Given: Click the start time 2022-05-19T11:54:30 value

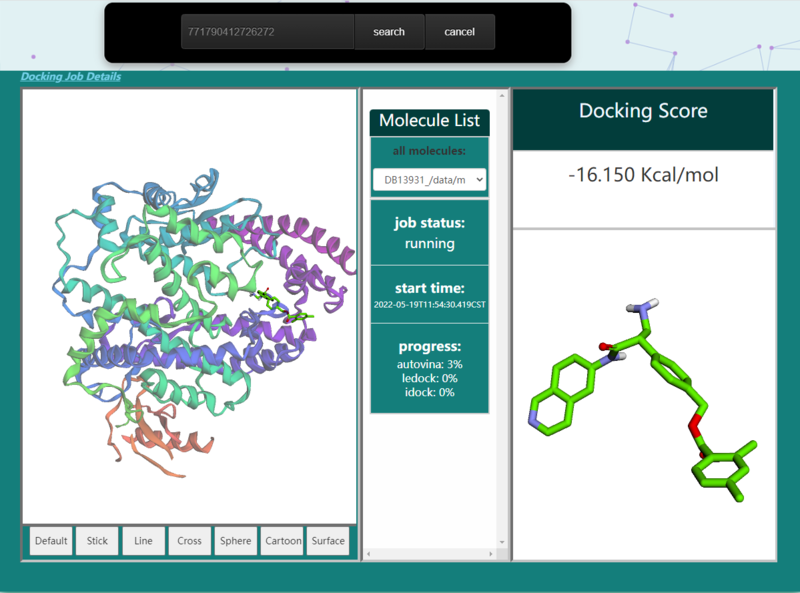Looking at the screenshot, I should 430,305.
